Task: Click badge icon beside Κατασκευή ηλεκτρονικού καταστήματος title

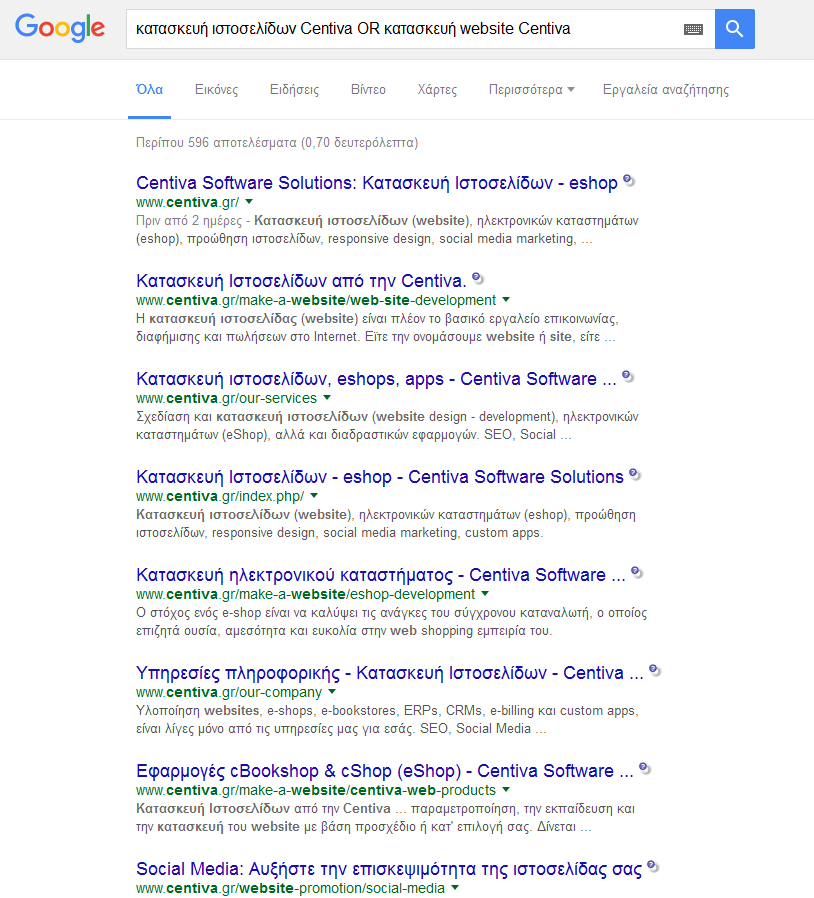Action: coord(637,572)
